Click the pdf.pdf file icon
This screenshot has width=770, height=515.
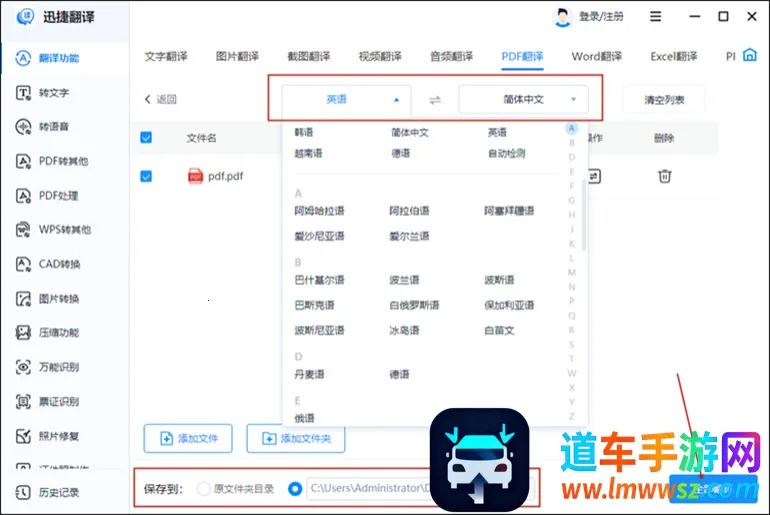[x=195, y=176]
